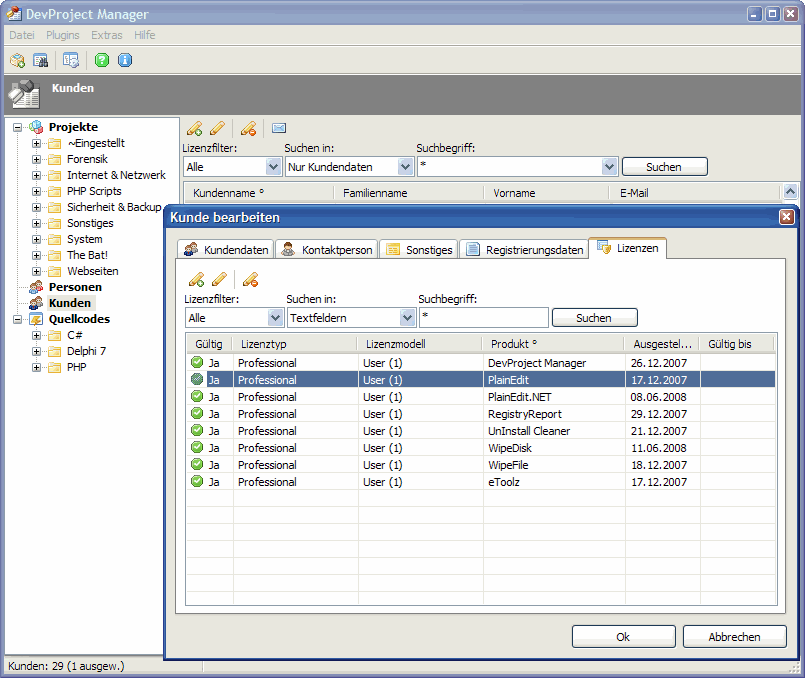Expand the ~Eingestellt folder
The height and width of the screenshot is (678, 805).
pos(36,143)
